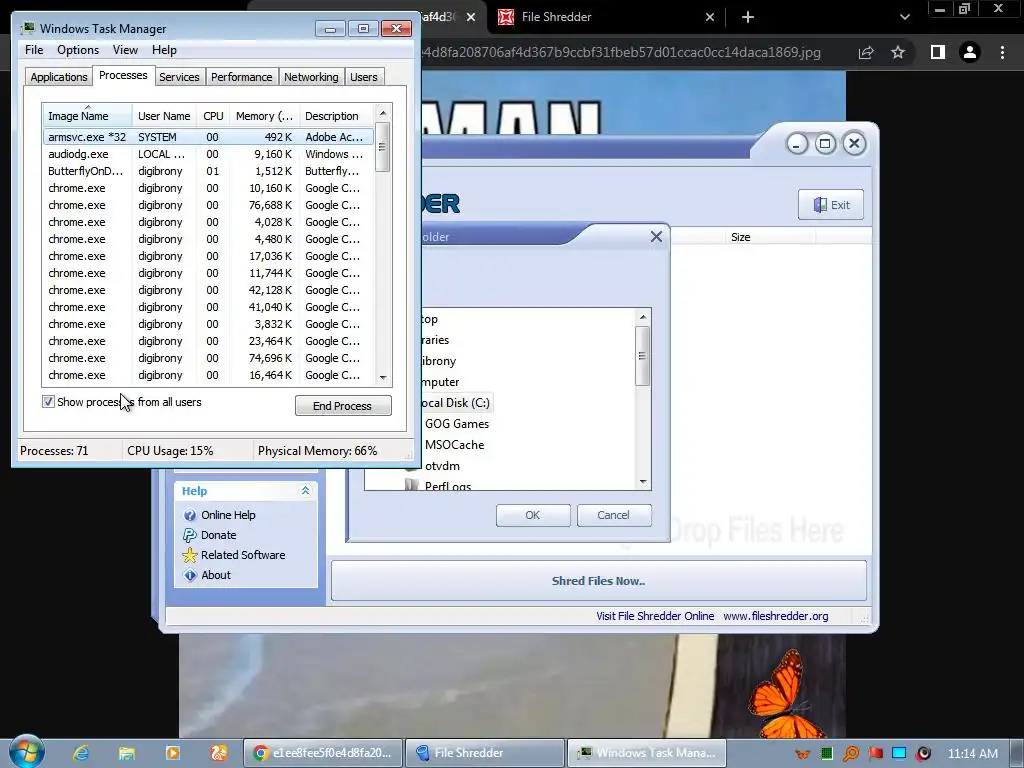Click the Related Software star icon
Screen dimensions: 1024x768
pos(189,555)
